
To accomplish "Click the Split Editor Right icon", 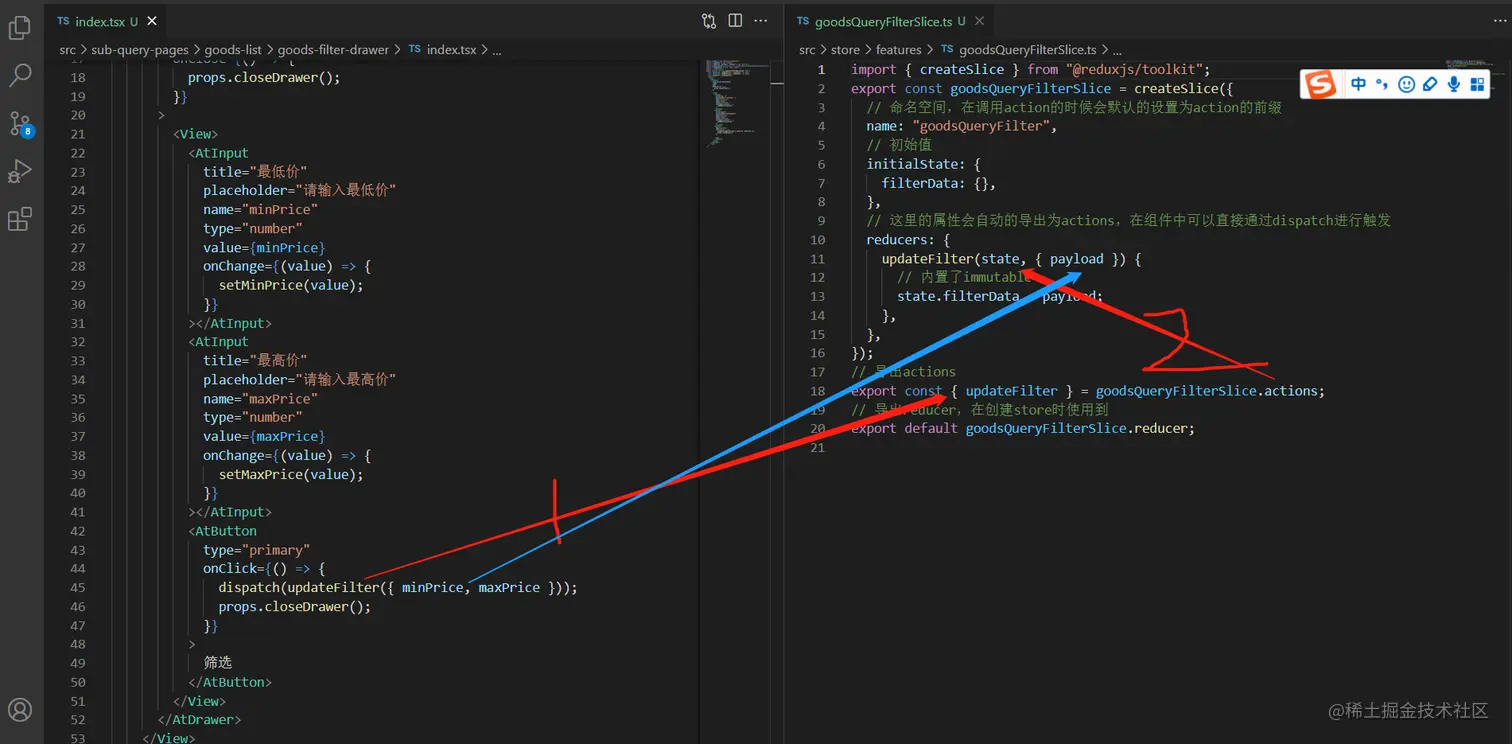I will coord(735,21).
